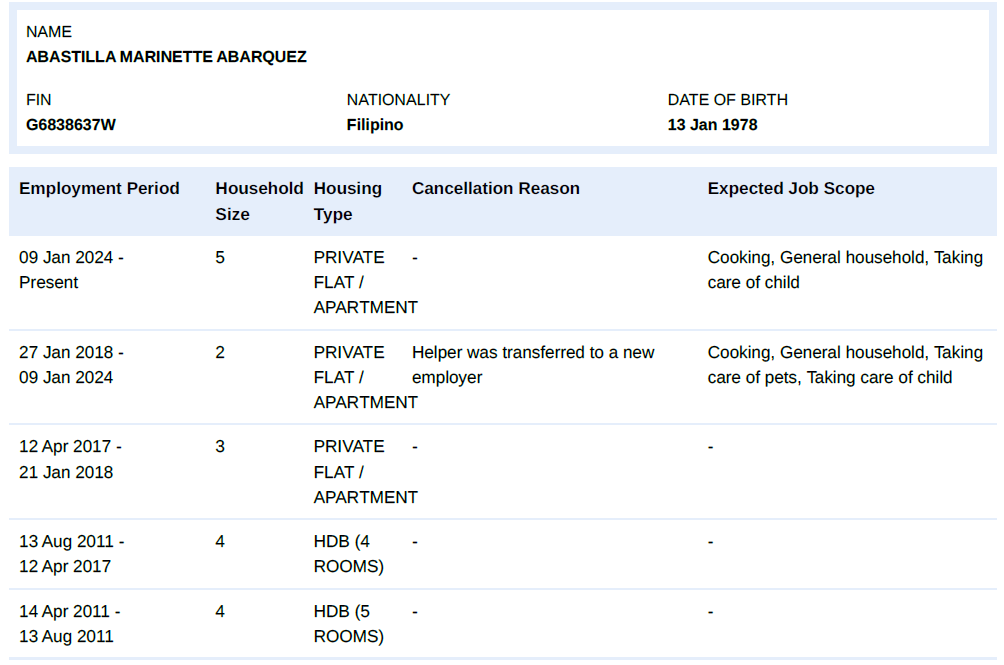Click the Household Size column header
The height and width of the screenshot is (665, 1004).
(x=258, y=201)
